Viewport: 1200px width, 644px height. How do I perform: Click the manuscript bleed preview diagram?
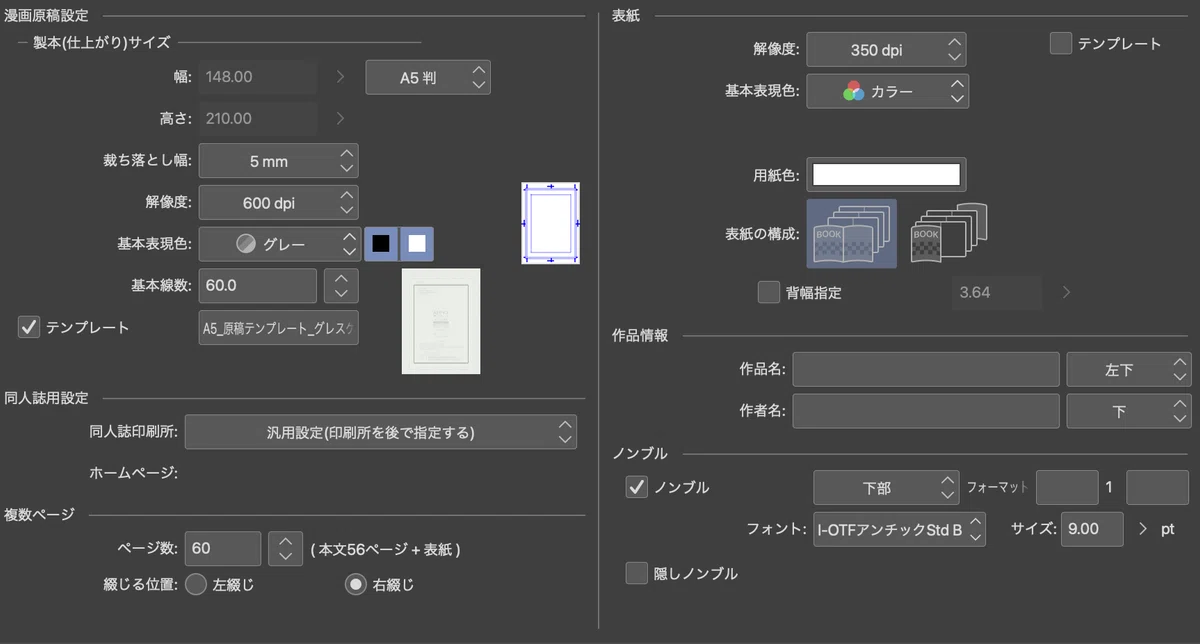click(x=551, y=223)
